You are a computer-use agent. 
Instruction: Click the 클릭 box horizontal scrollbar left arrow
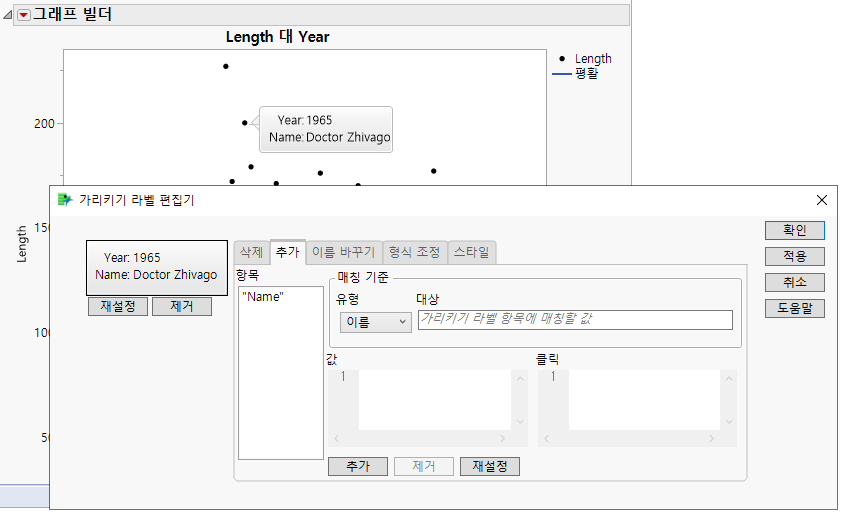(546, 439)
